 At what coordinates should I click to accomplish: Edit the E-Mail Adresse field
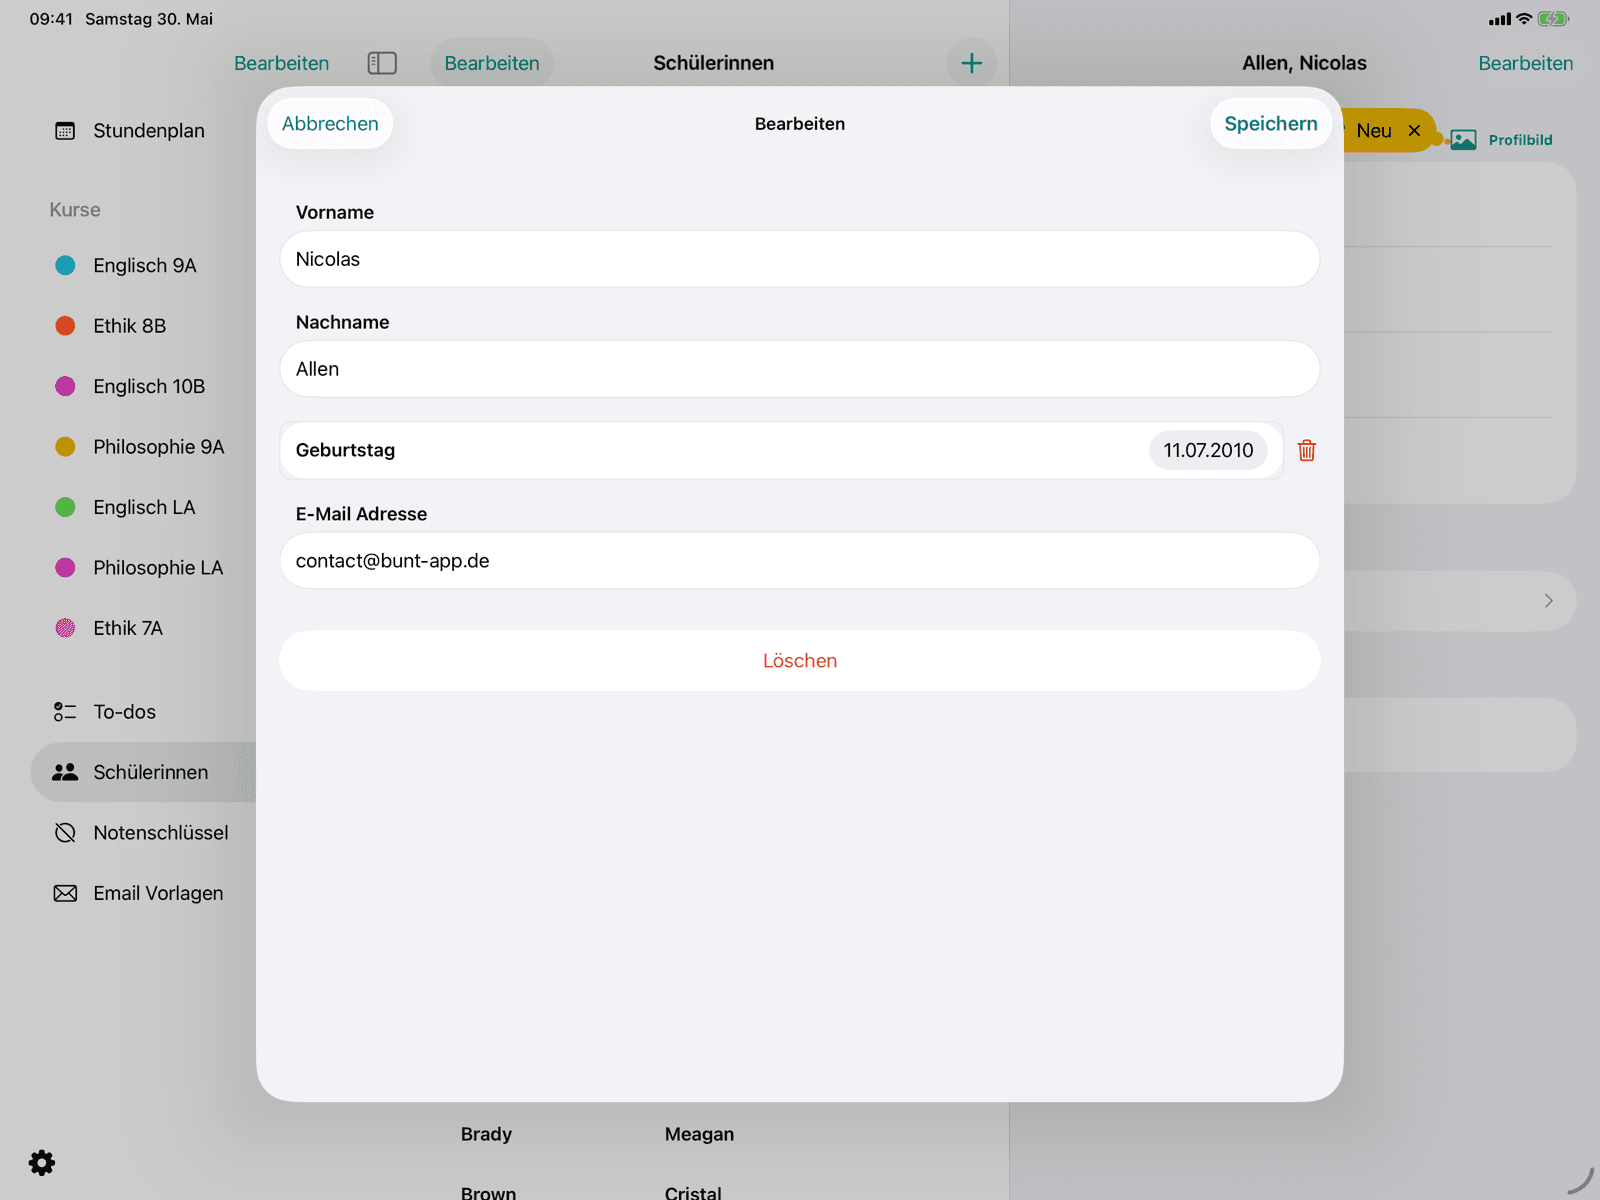pos(800,561)
